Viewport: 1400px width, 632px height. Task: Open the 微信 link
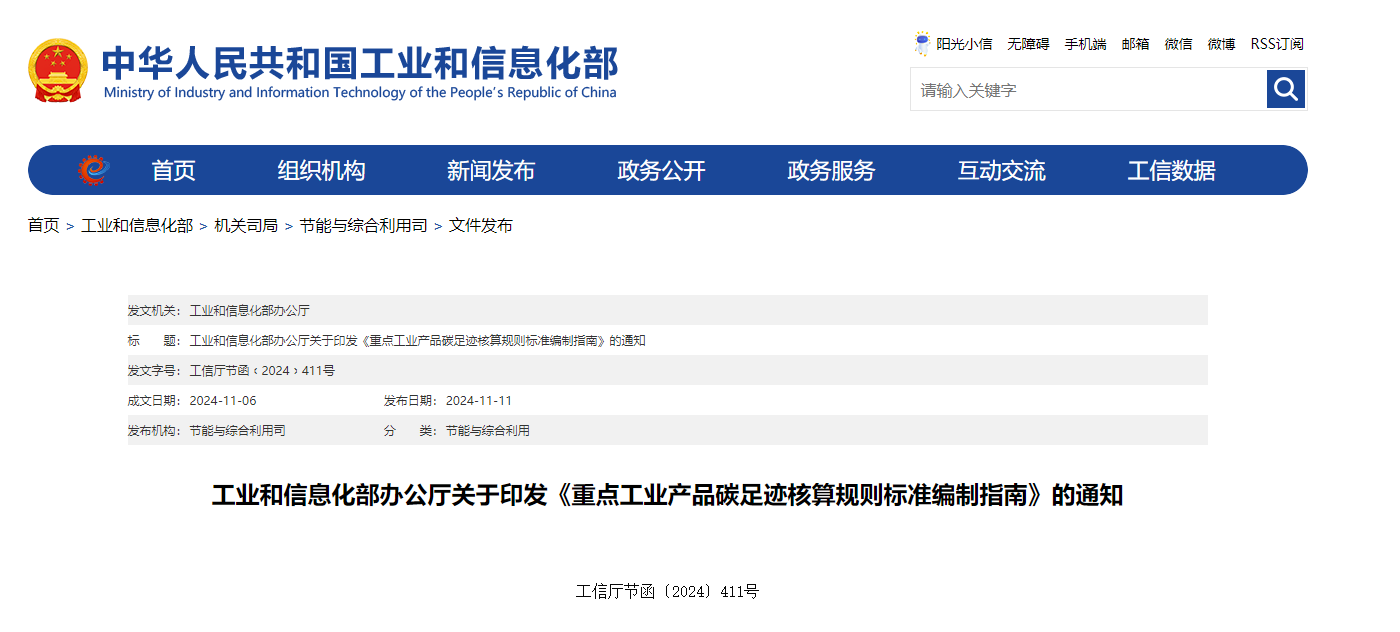pyautogui.click(x=1178, y=44)
